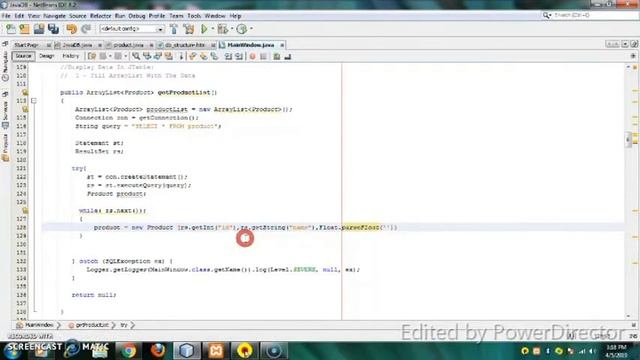
Task: Open the editor Forward history dropdown arrow
Action: click(x=125, y=56)
